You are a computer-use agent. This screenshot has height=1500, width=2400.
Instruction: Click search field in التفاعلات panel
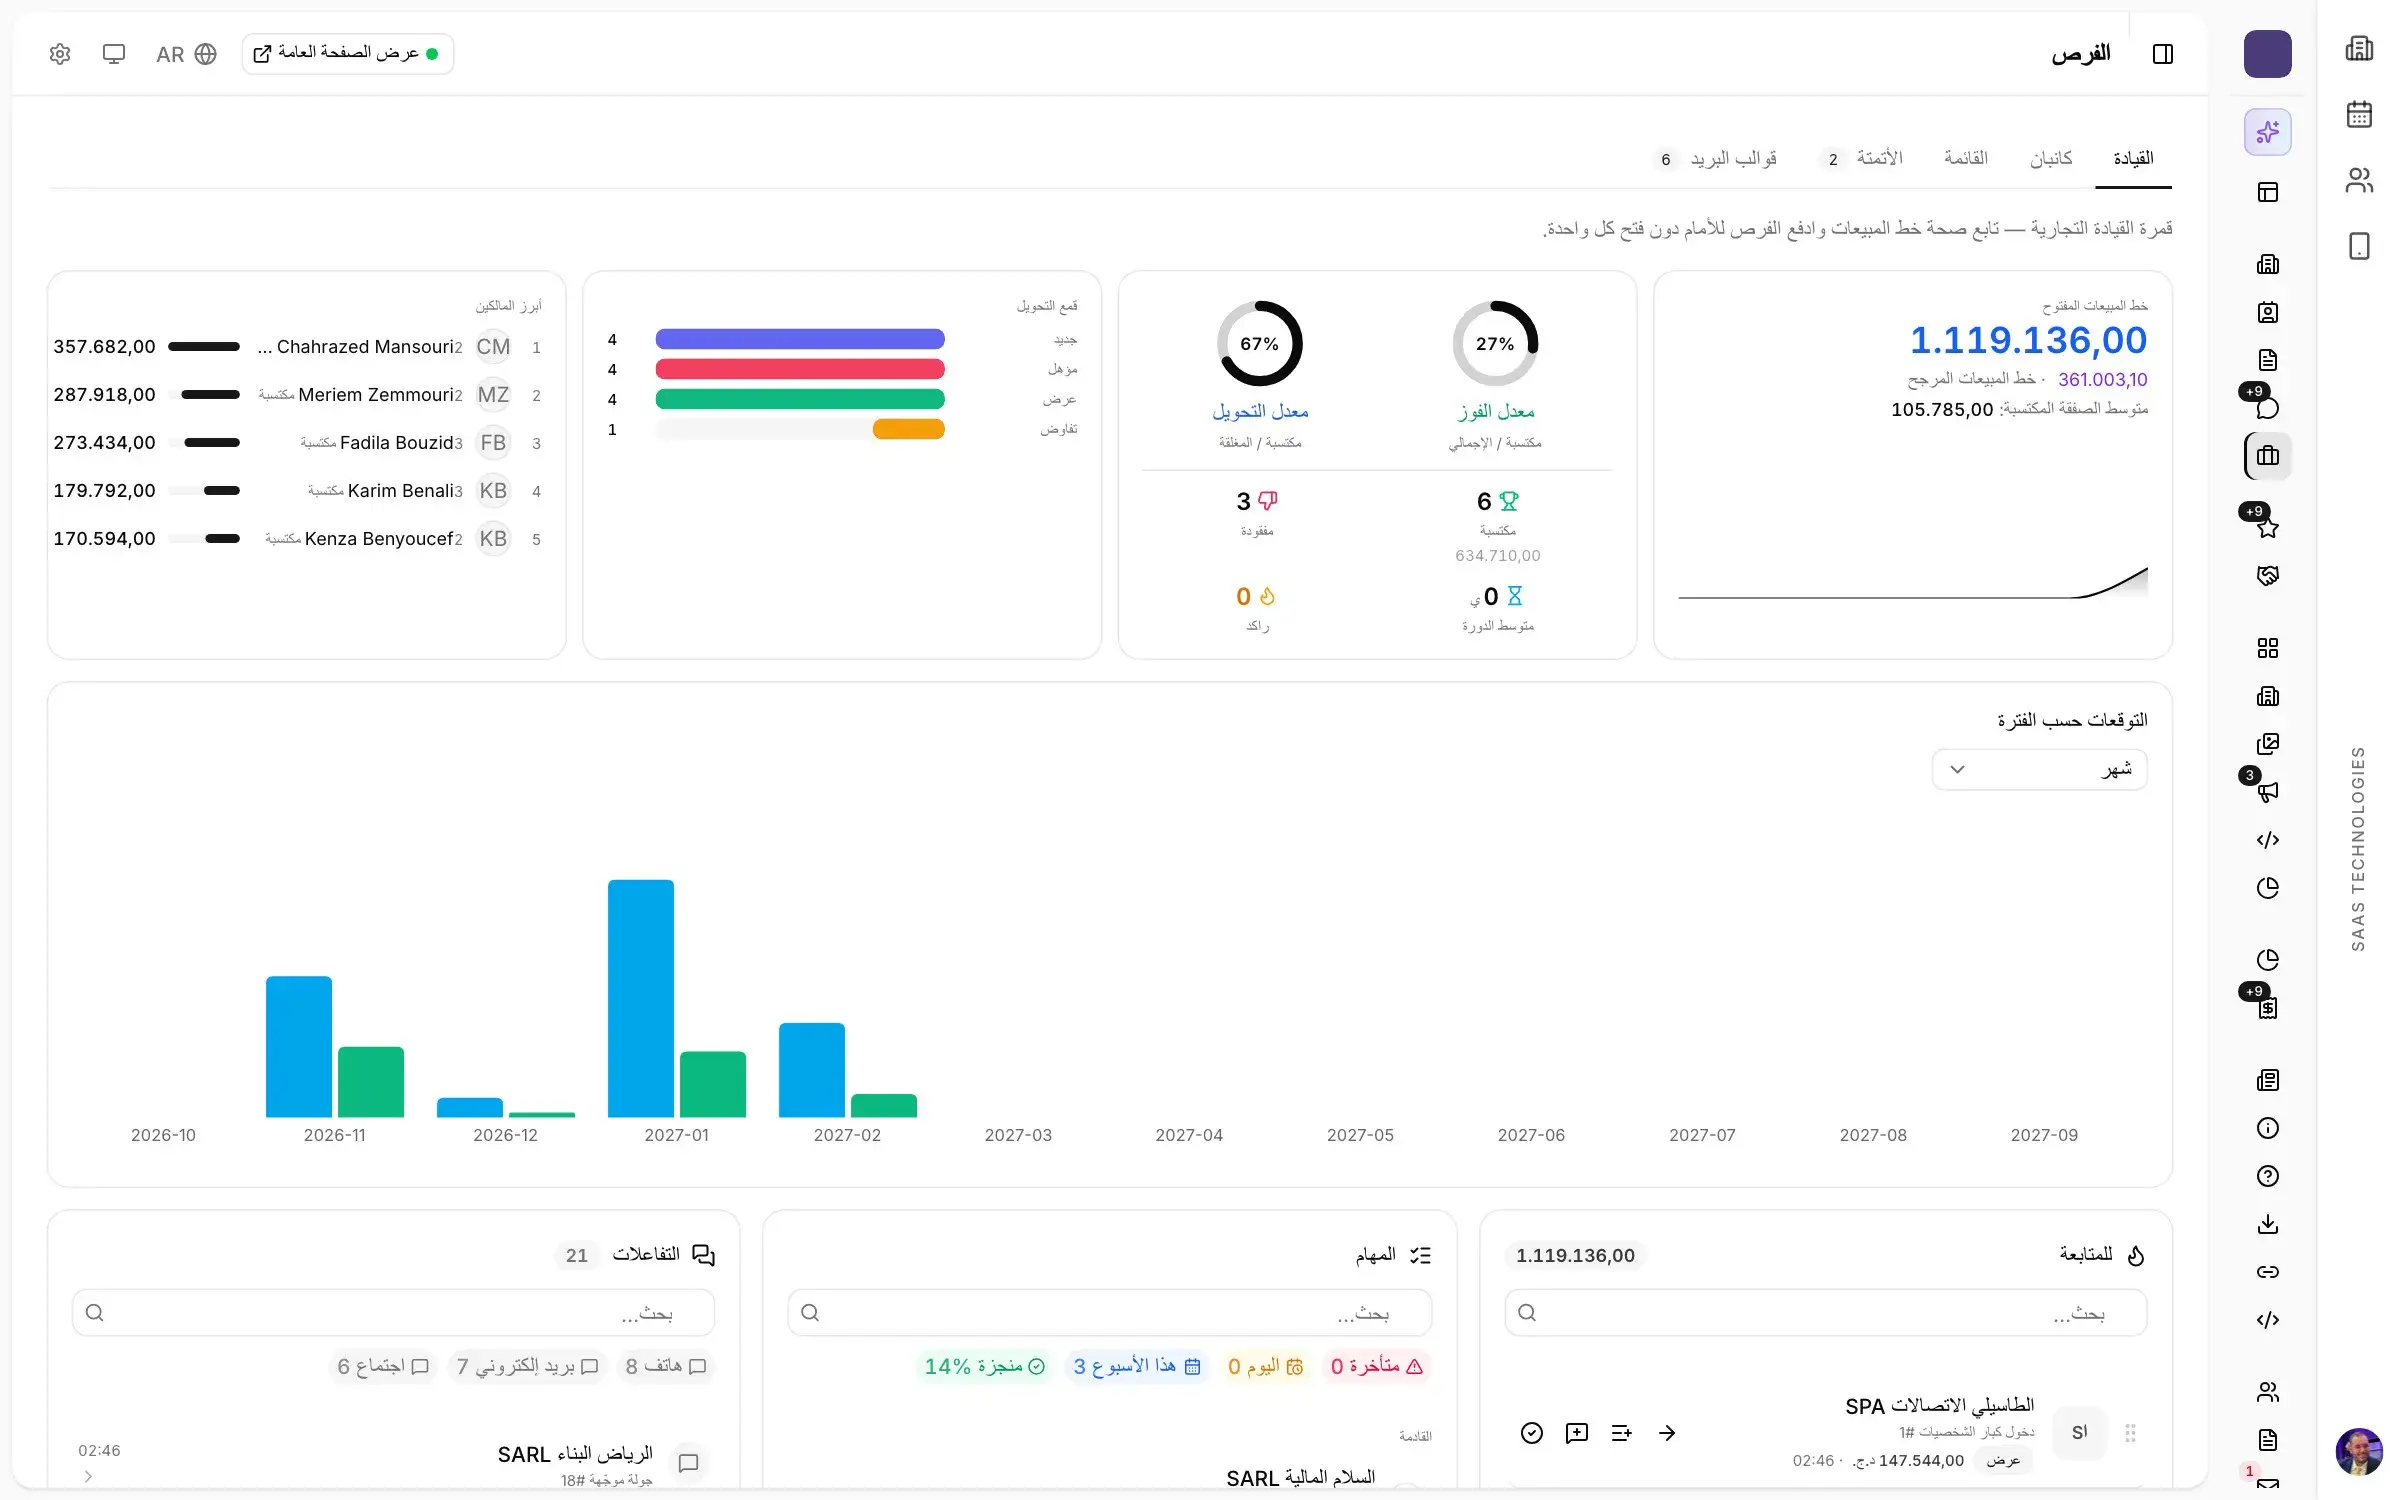point(394,1313)
